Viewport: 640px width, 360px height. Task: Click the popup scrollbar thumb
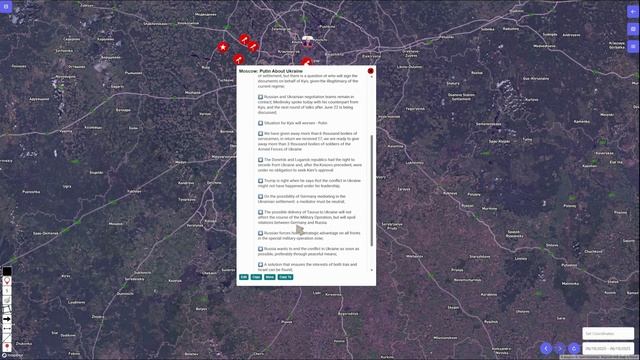tap(371, 191)
